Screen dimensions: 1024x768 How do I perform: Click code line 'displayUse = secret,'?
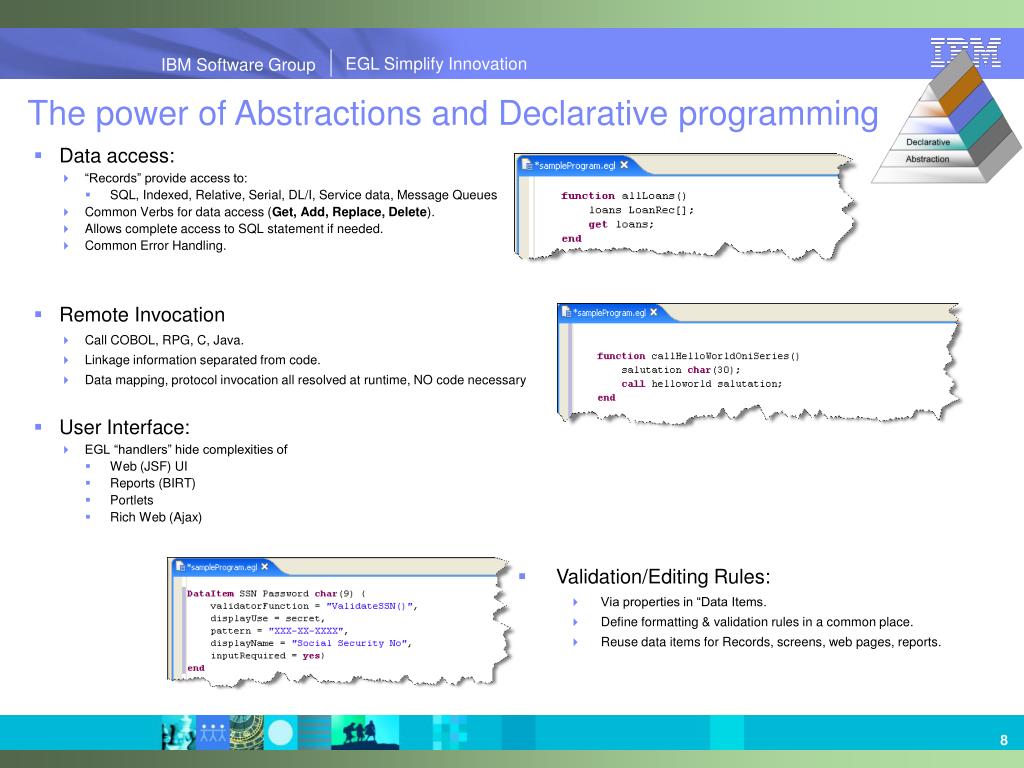[x=268, y=618]
